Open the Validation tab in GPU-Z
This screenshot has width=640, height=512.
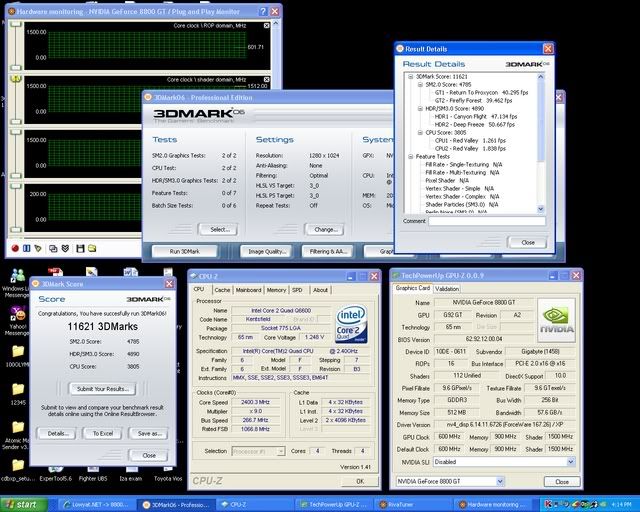pyautogui.click(x=447, y=288)
